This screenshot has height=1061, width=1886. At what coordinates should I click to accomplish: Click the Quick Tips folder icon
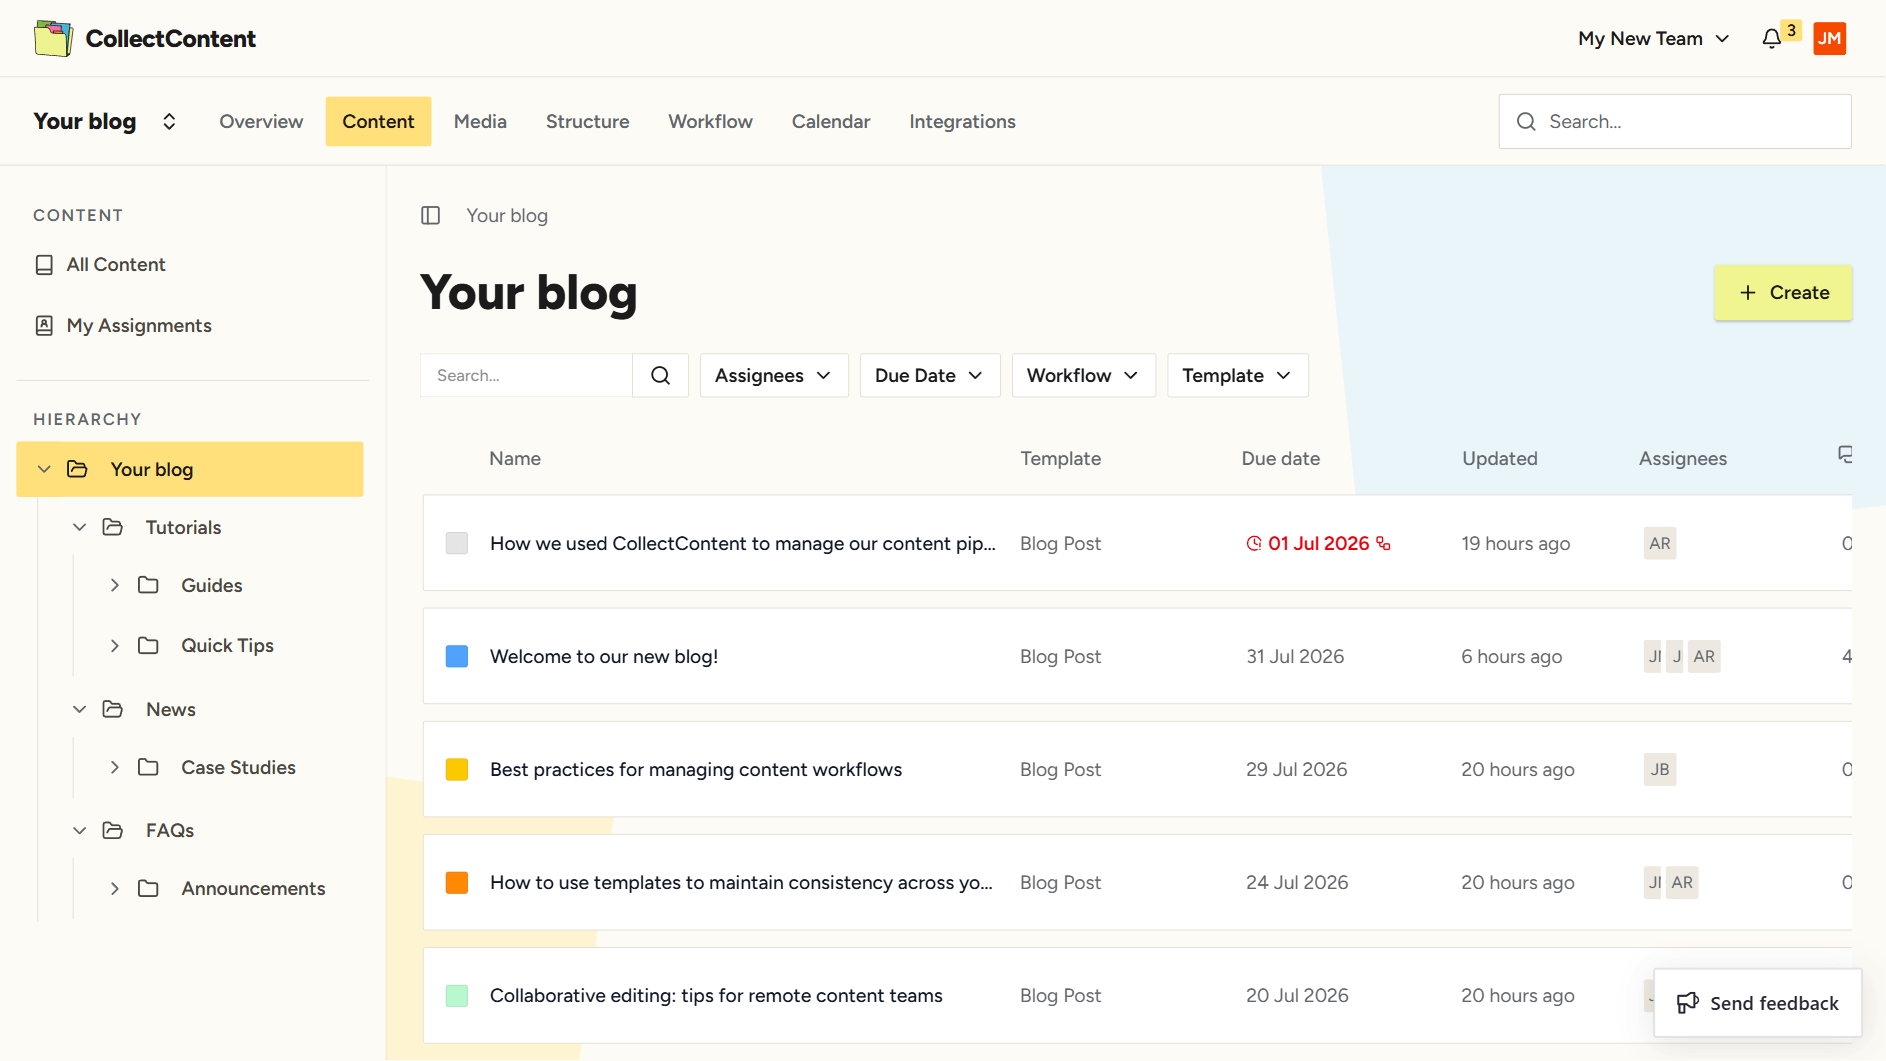pyautogui.click(x=148, y=645)
